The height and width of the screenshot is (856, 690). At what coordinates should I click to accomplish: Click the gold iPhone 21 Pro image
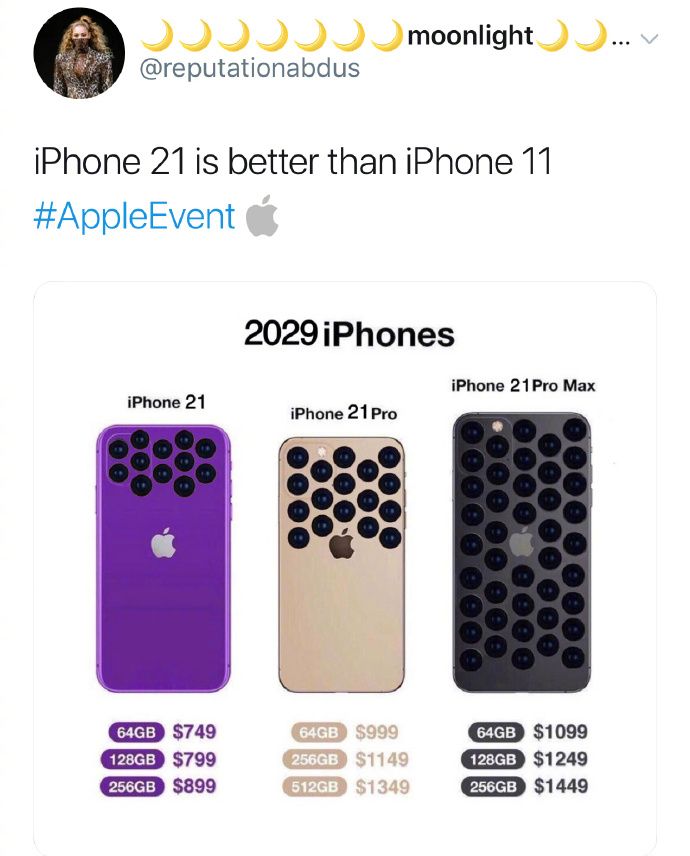click(x=342, y=564)
